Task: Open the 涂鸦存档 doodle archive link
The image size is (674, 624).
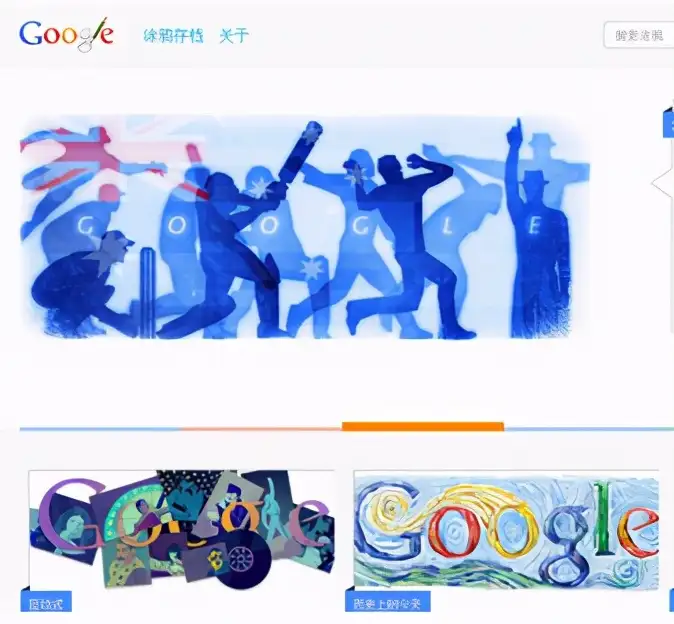Action: pos(174,35)
